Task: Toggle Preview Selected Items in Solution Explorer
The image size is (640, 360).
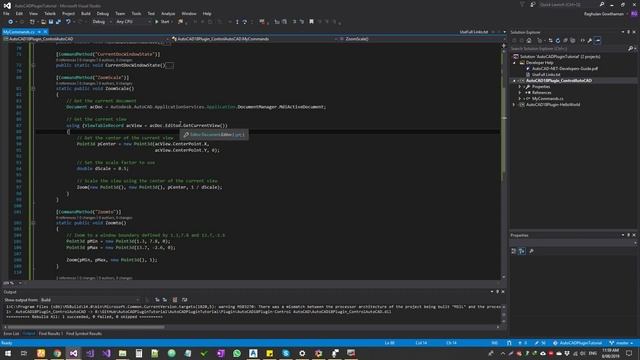Action: click(x=598, y=40)
